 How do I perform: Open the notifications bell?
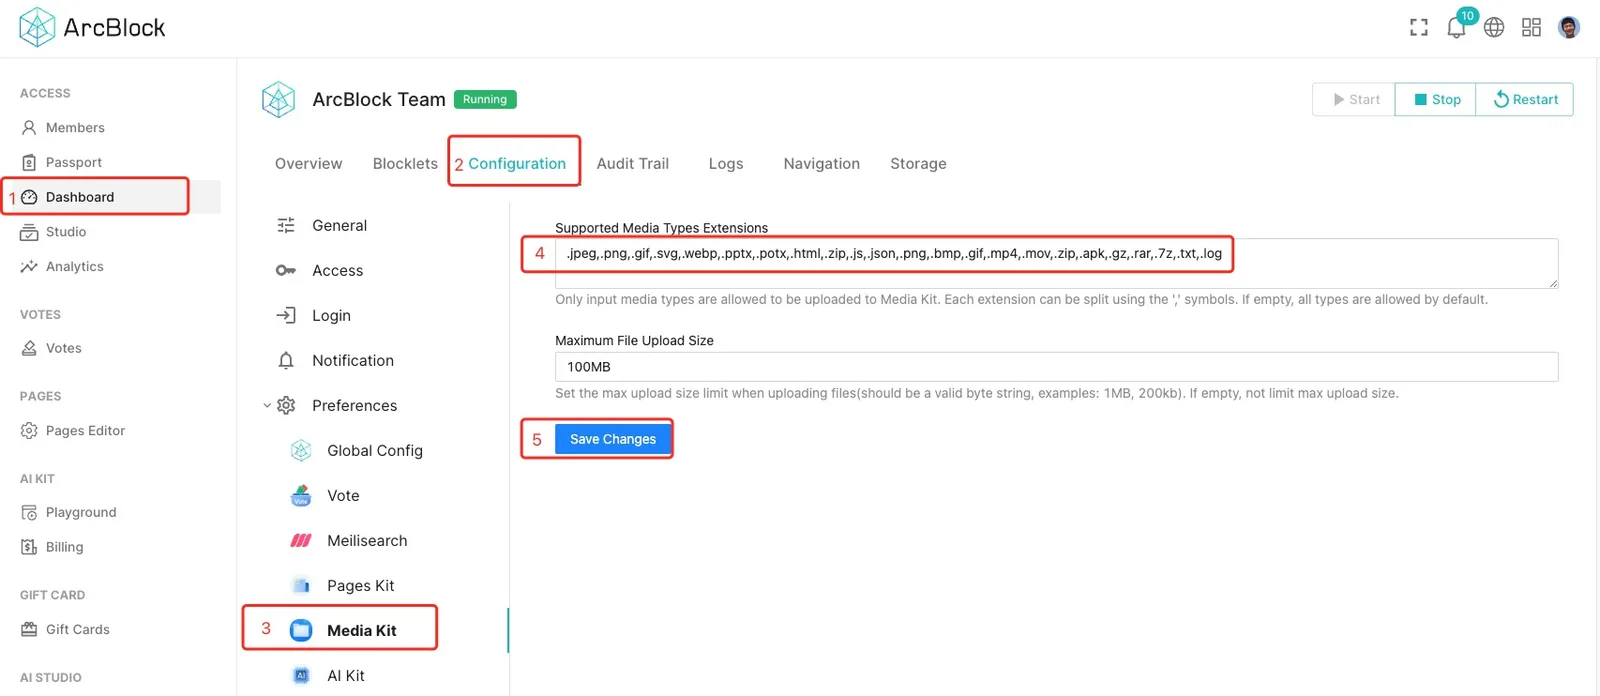point(1456,28)
